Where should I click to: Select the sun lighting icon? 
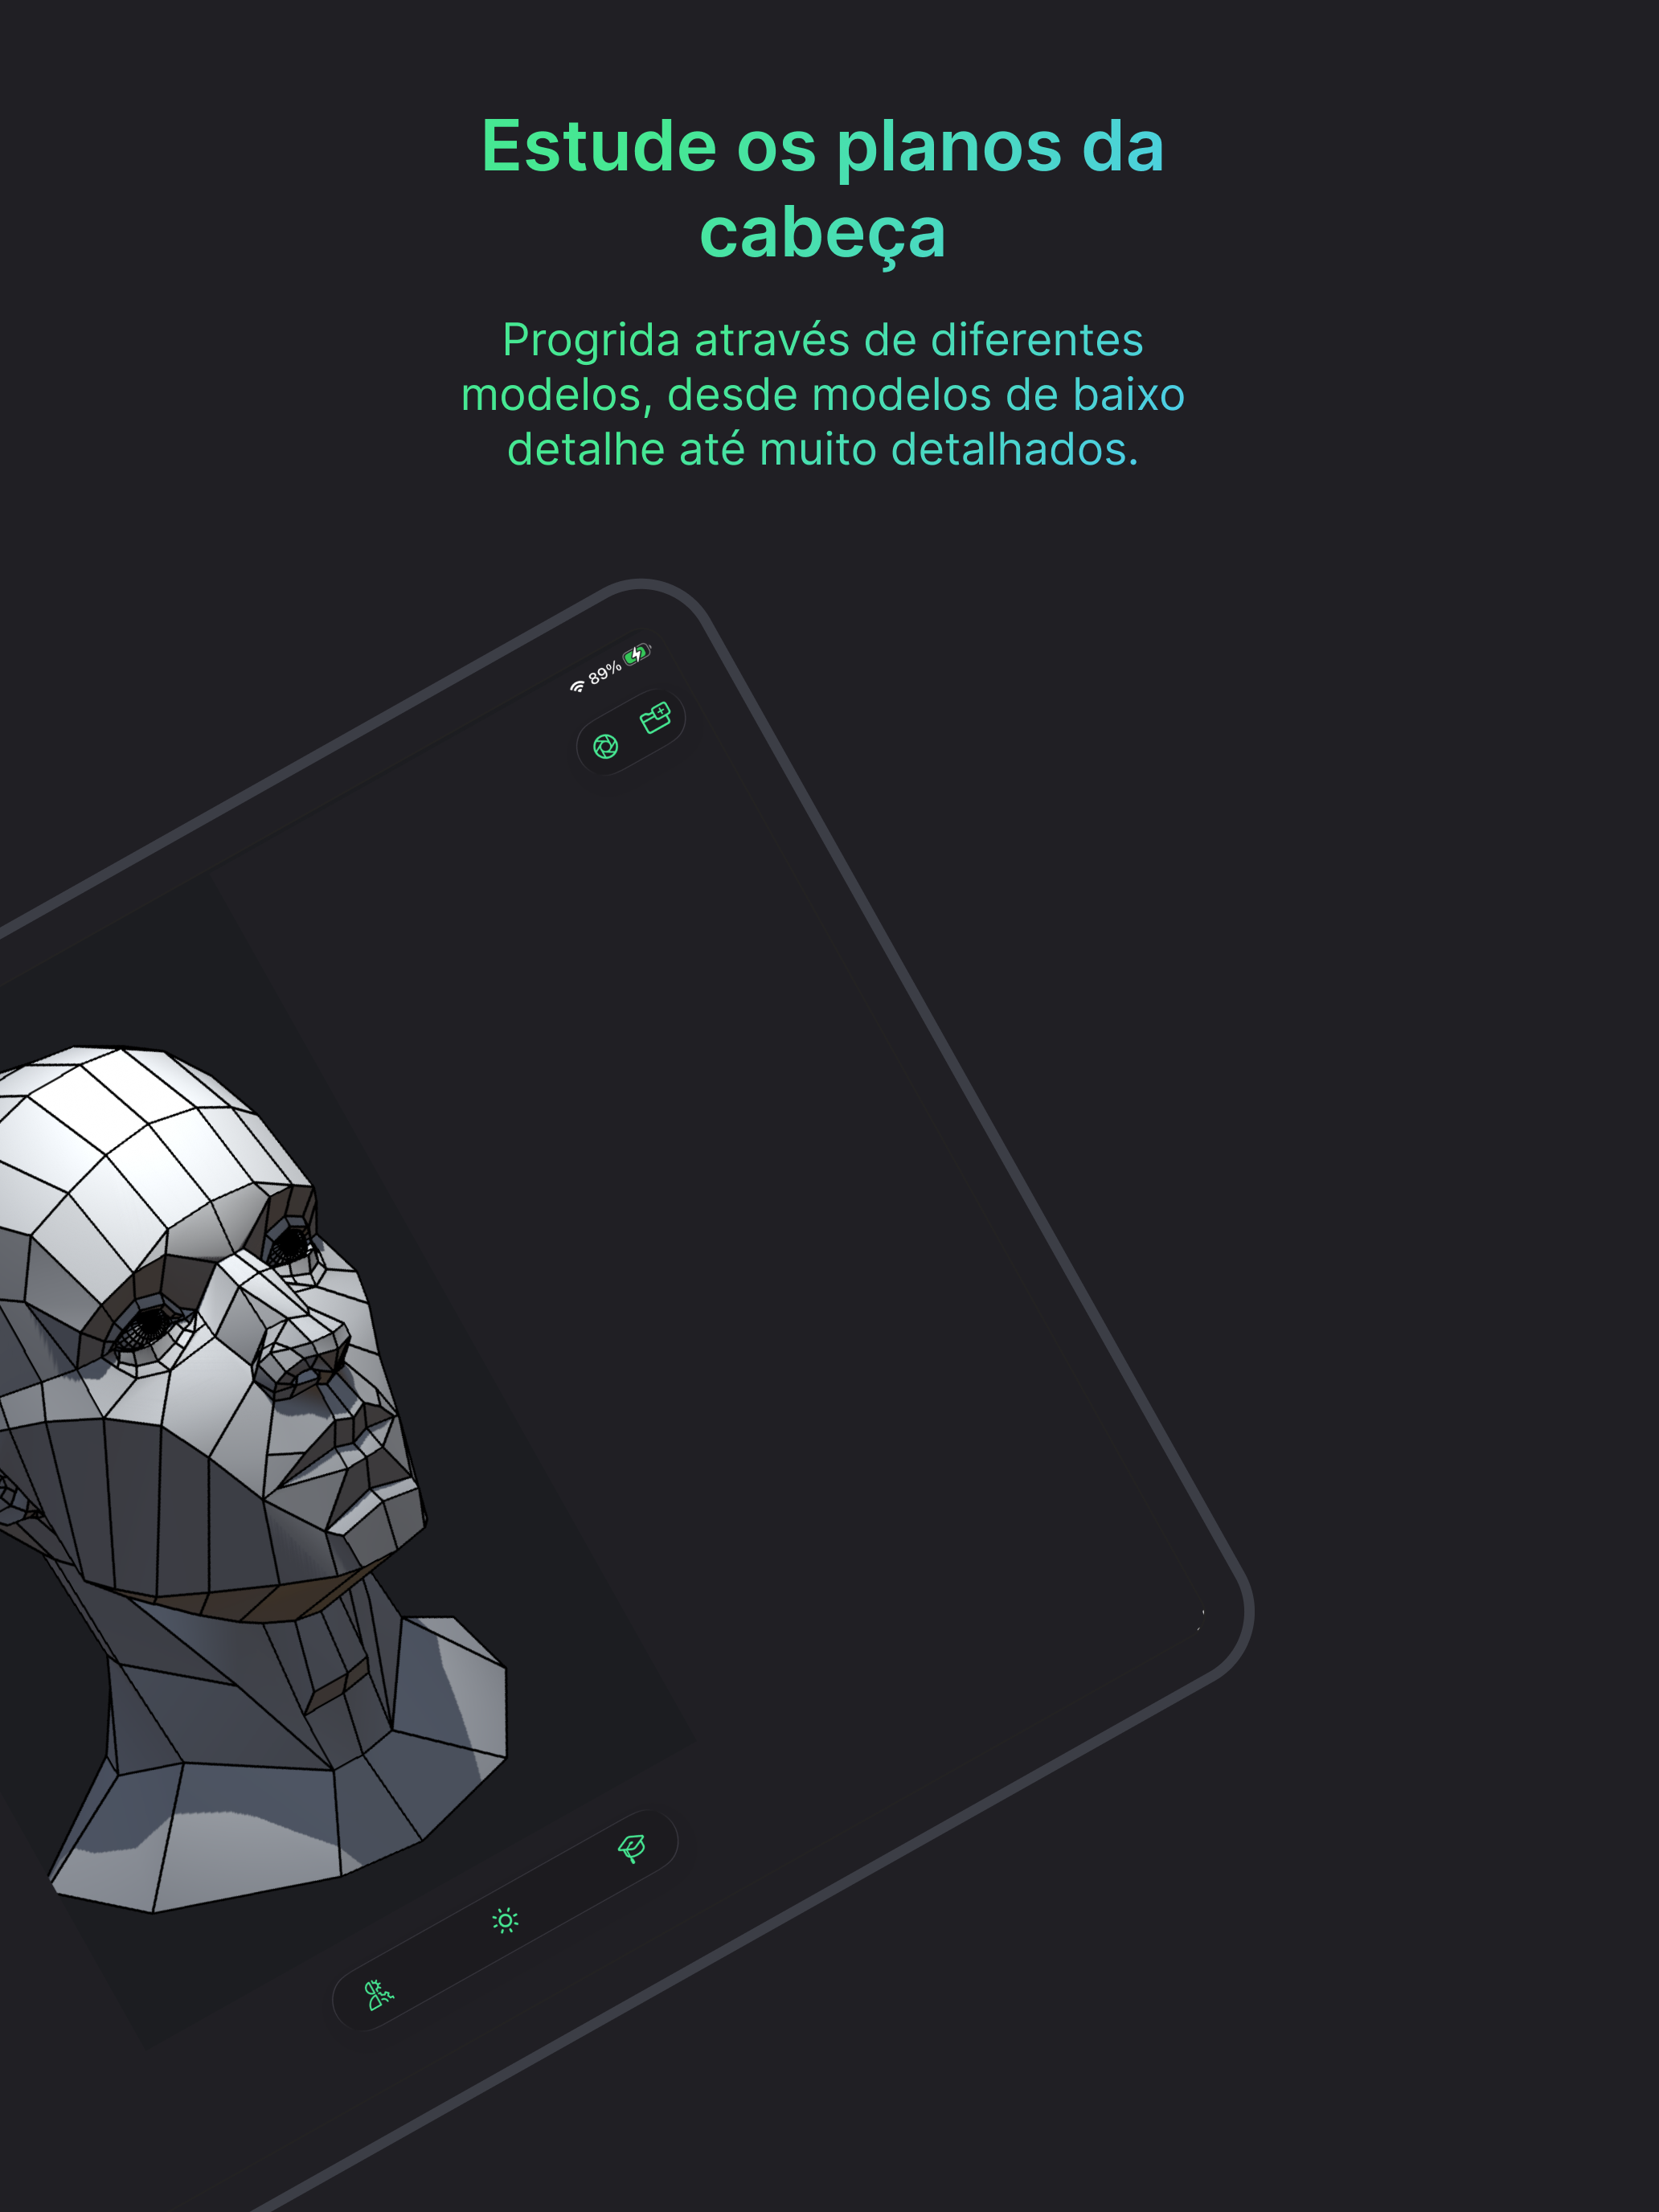(505, 1920)
